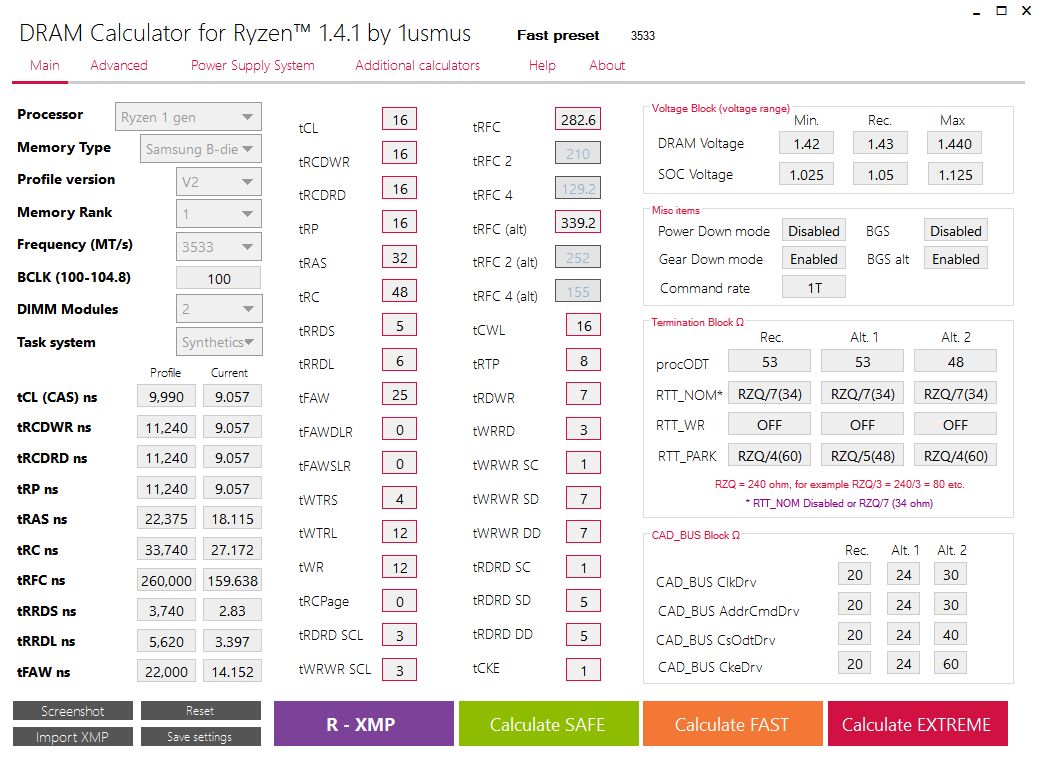Viewport: 1043px width, 764px height.
Task: Expand the Memory Type dropdown
Action: coord(201,149)
